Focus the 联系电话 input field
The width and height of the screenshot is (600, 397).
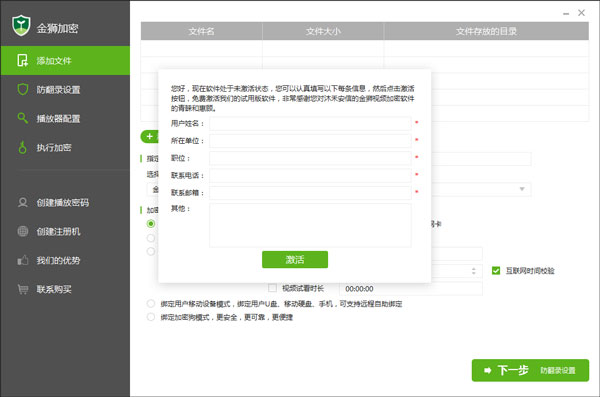(310, 175)
